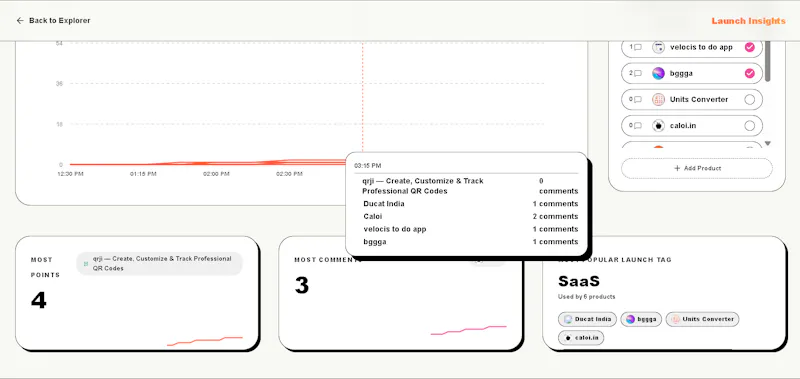
Task: Uncheck the bggga product
Action: pyautogui.click(x=749, y=73)
